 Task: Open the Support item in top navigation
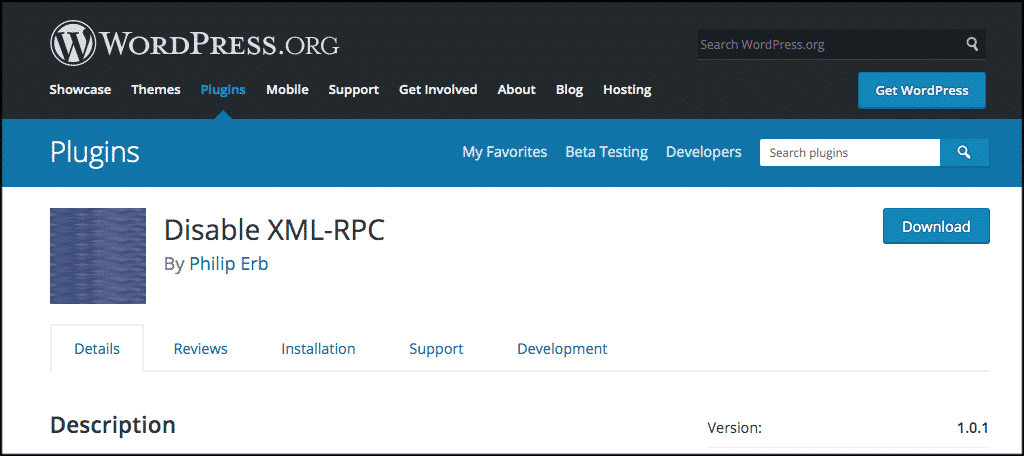pyautogui.click(x=354, y=90)
